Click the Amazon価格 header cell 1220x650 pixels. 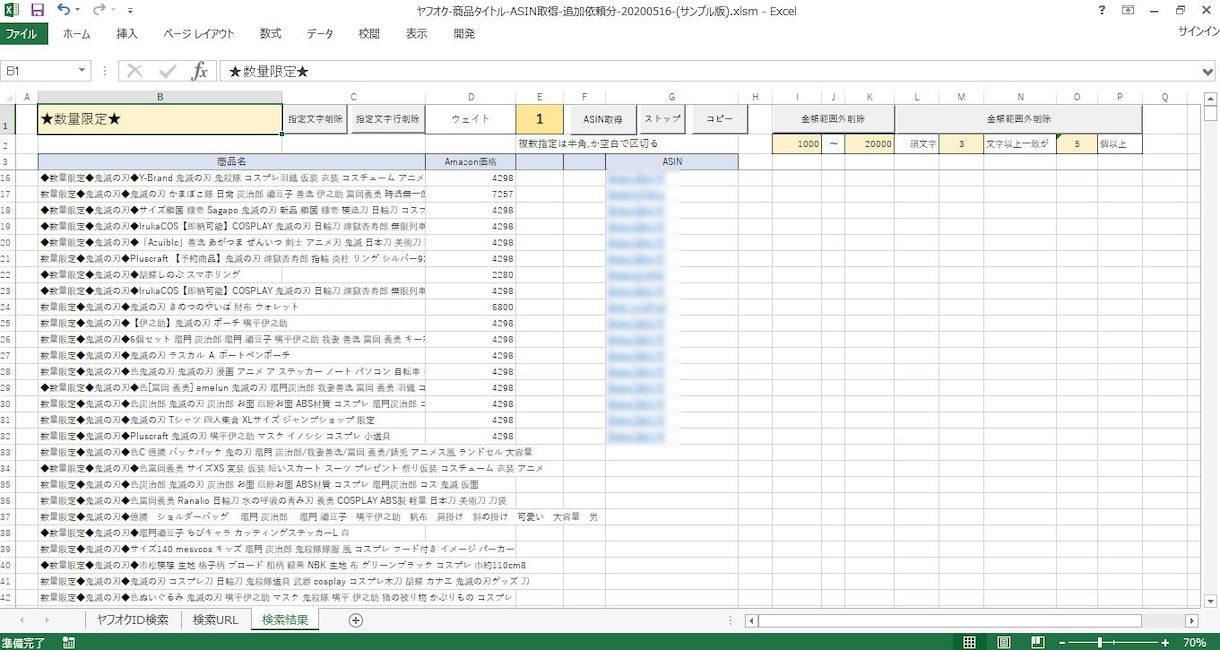point(471,162)
